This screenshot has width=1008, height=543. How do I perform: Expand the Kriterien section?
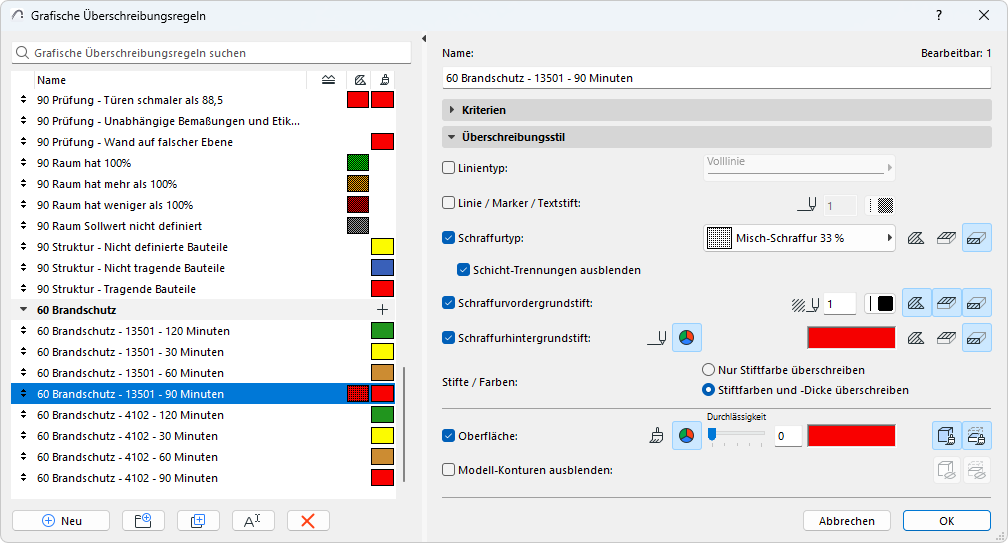pos(717,110)
